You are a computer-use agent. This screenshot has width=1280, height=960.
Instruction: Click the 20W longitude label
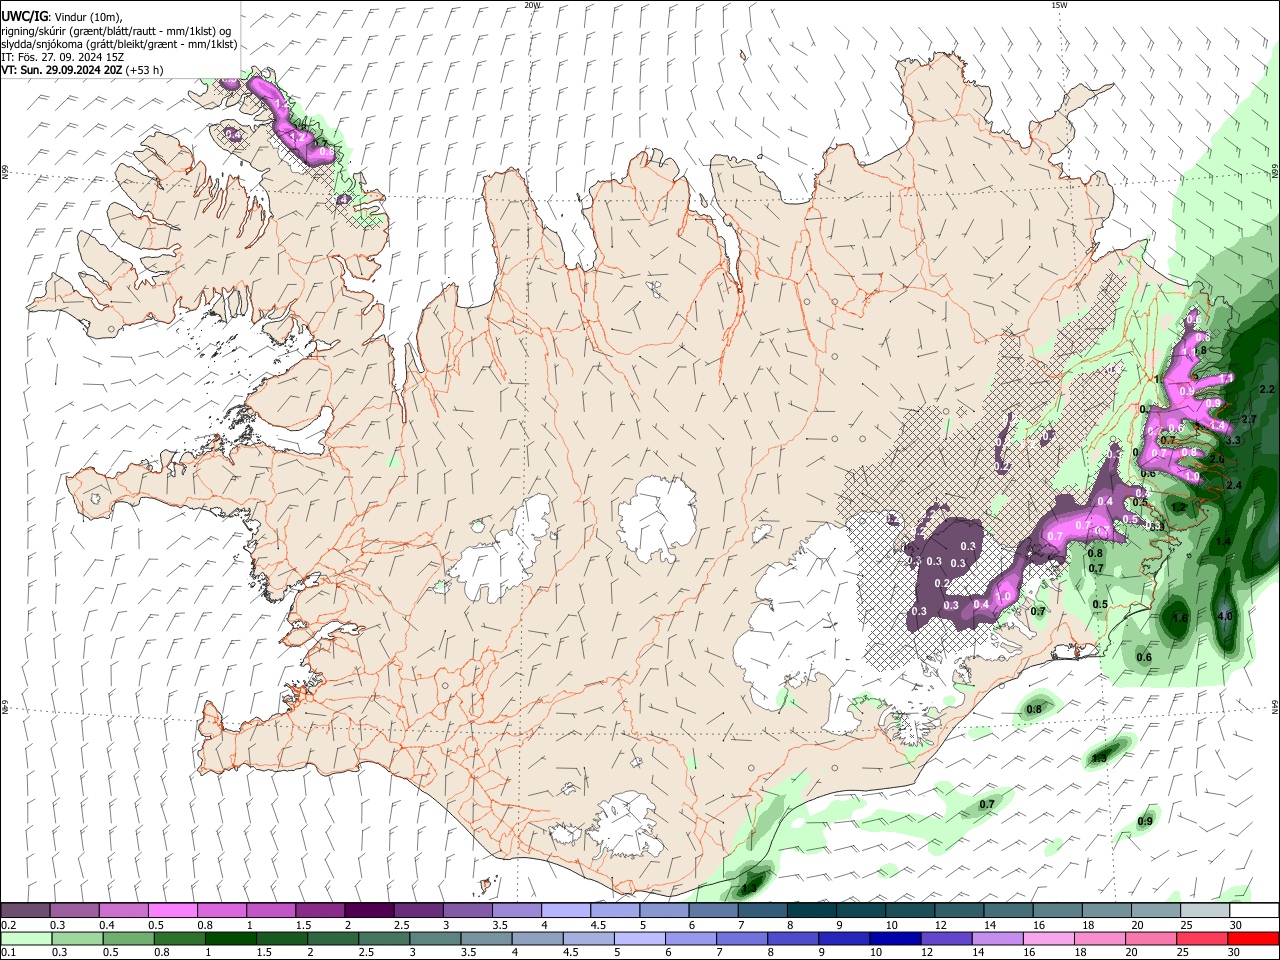pos(533,5)
